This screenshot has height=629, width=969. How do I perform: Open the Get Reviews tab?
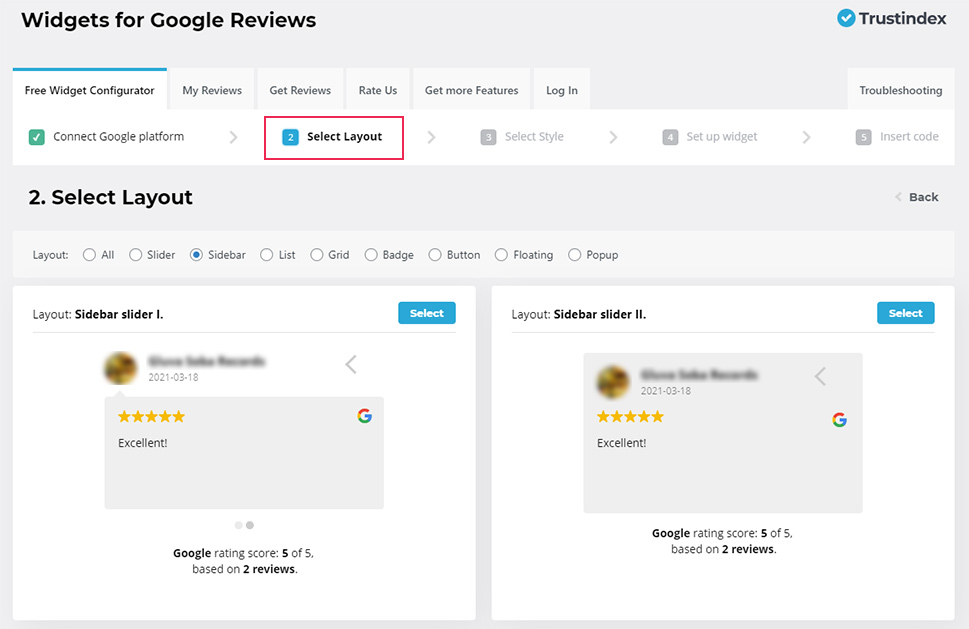point(300,90)
